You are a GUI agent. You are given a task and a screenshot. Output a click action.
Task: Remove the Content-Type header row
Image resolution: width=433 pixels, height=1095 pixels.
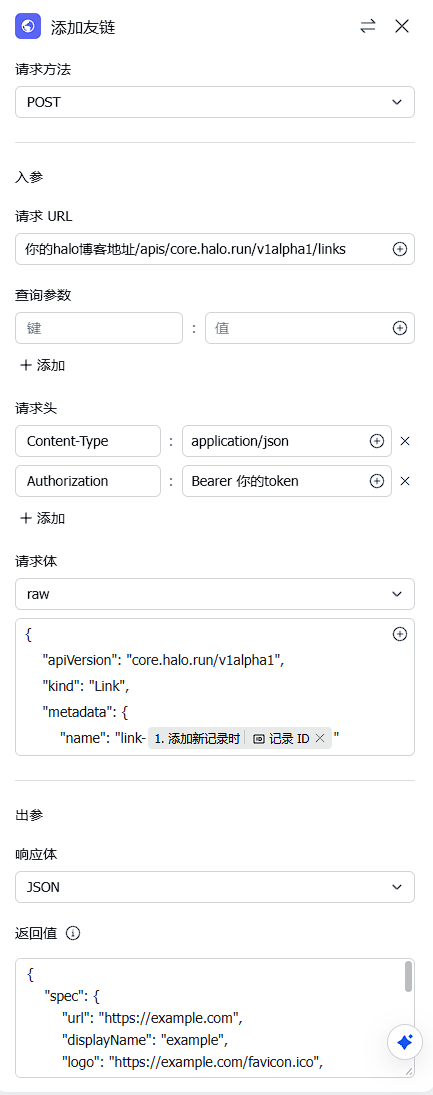404,441
